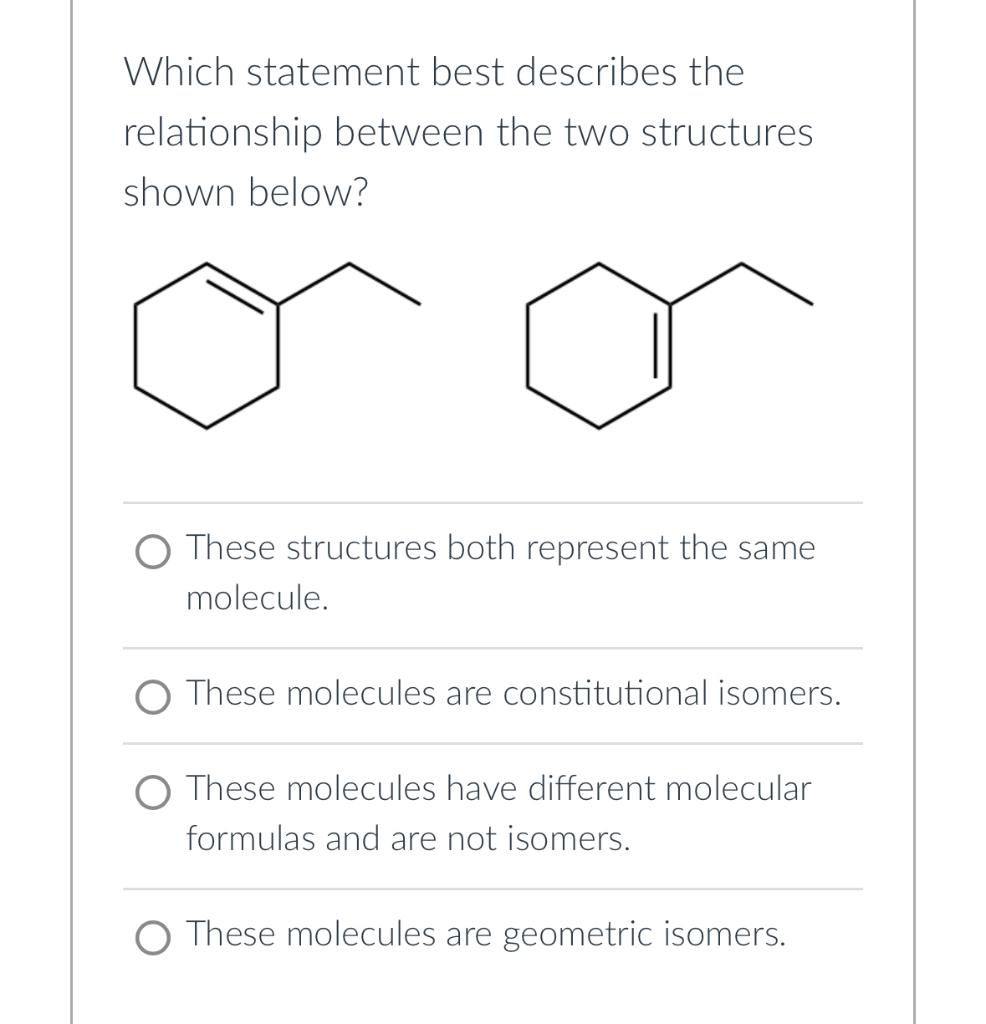Click the whitespace between the two structures
This screenshot has height=1024, width=986.
pyautogui.click(x=470, y=350)
